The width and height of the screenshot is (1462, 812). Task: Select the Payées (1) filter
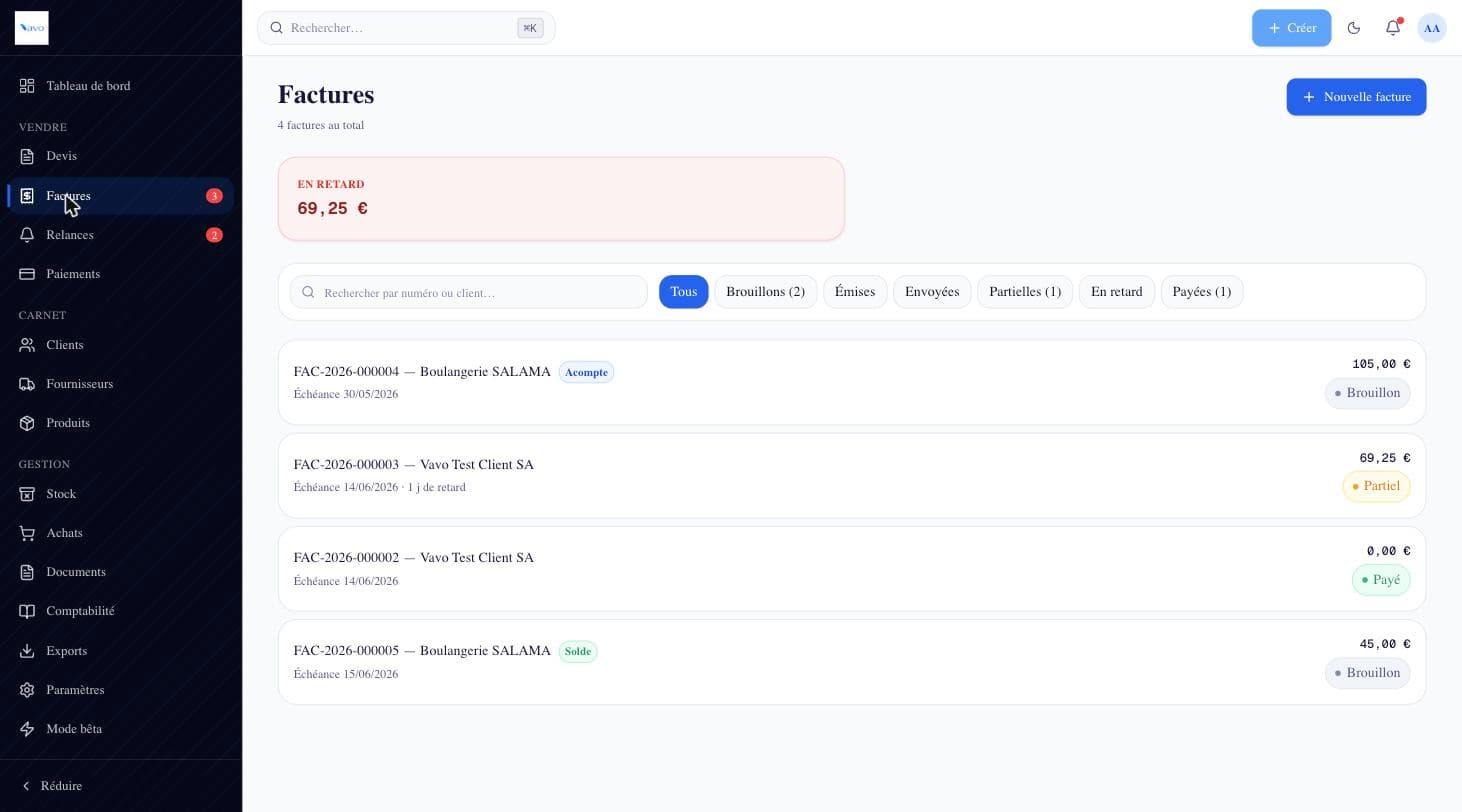pos(1201,292)
